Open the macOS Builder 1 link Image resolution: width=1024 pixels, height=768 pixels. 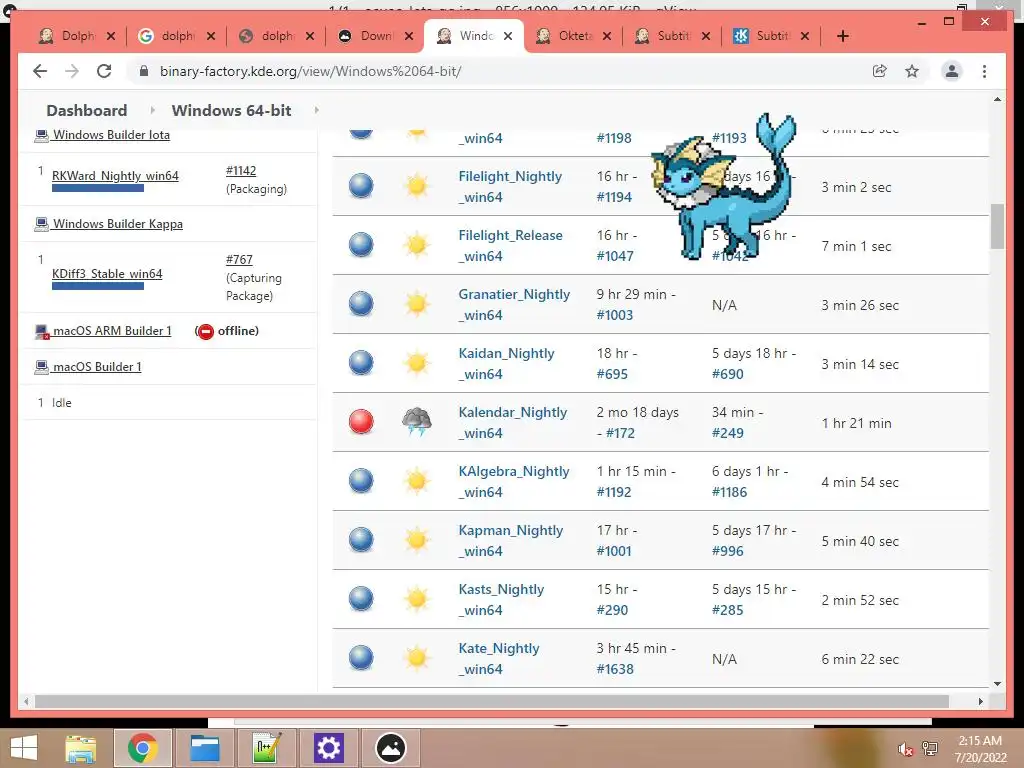pyautogui.click(x=97, y=367)
